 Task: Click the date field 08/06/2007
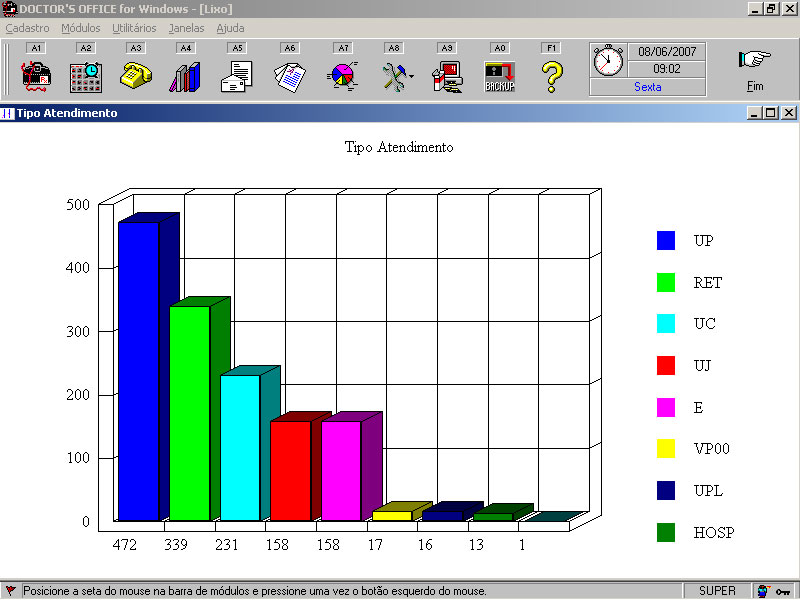coord(667,52)
